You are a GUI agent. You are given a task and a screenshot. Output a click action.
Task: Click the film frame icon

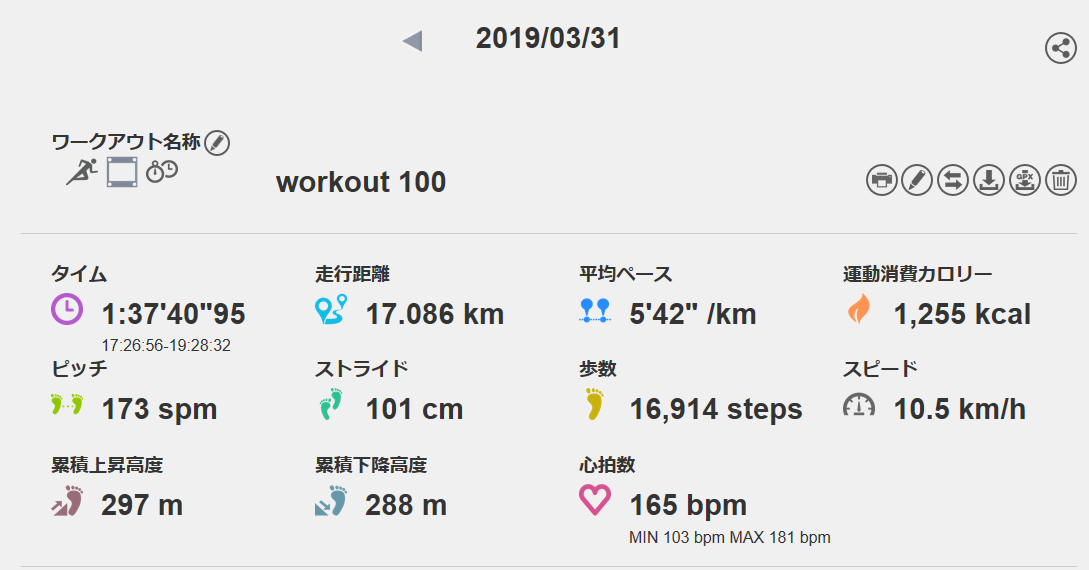click(x=122, y=171)
